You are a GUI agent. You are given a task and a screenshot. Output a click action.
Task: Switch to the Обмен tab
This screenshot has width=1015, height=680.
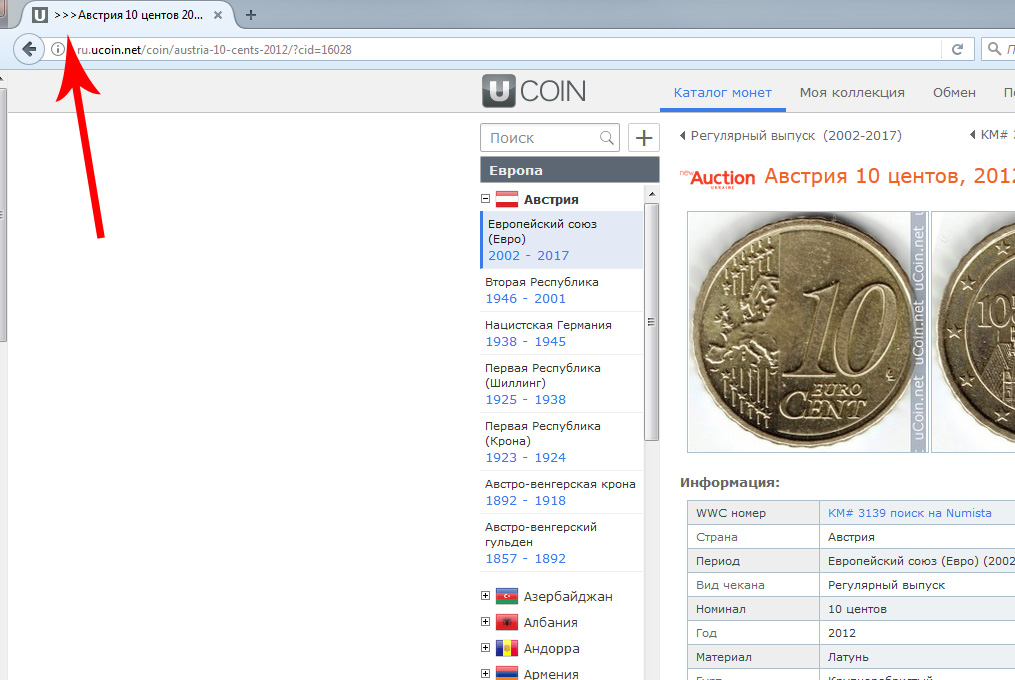954,92
